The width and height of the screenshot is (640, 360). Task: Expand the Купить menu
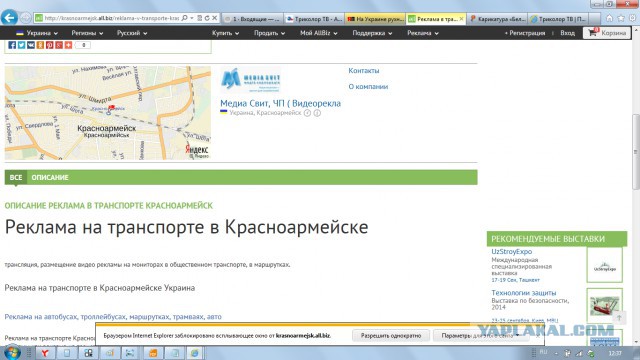click(225, 33)
